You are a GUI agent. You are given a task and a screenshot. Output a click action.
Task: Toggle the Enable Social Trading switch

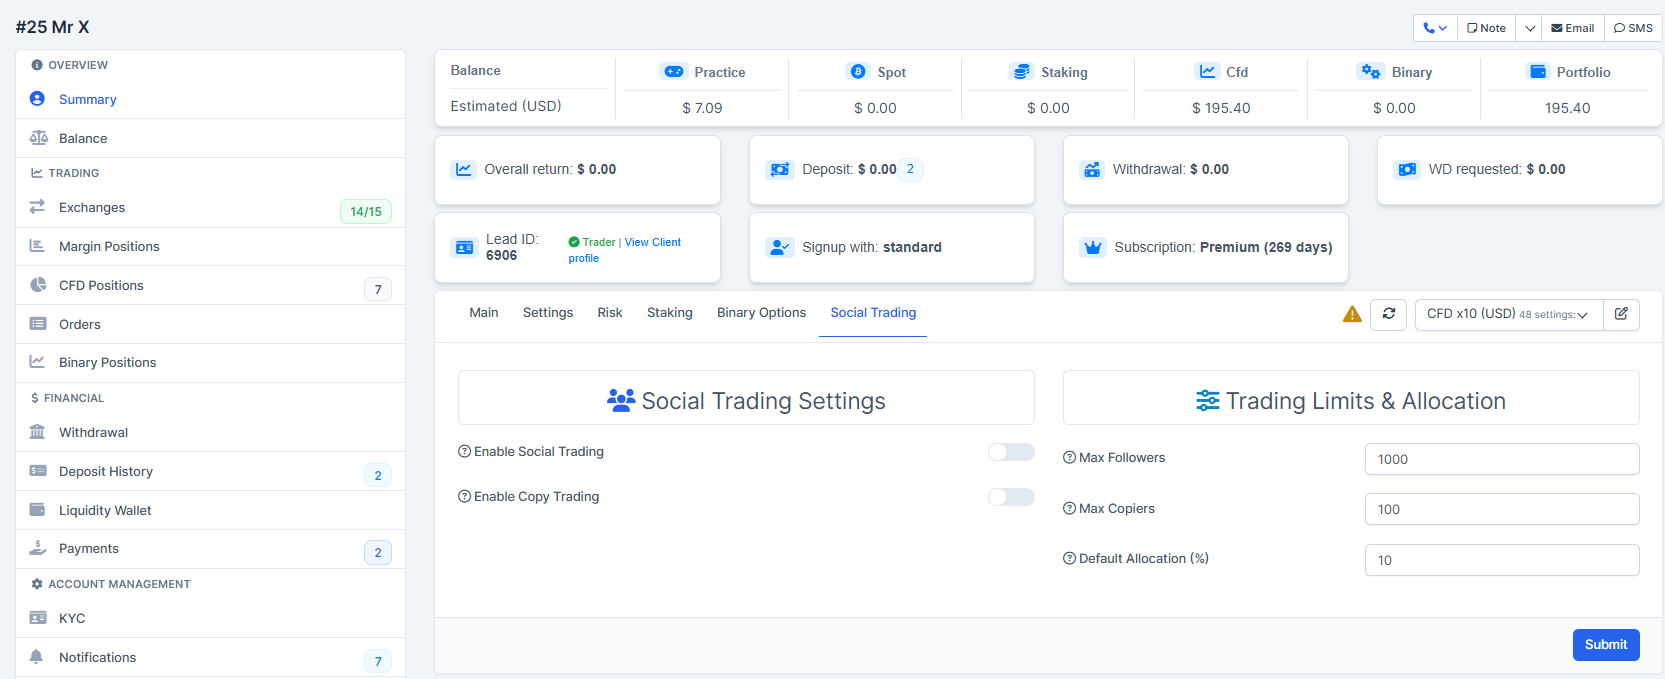point(1011,452)
